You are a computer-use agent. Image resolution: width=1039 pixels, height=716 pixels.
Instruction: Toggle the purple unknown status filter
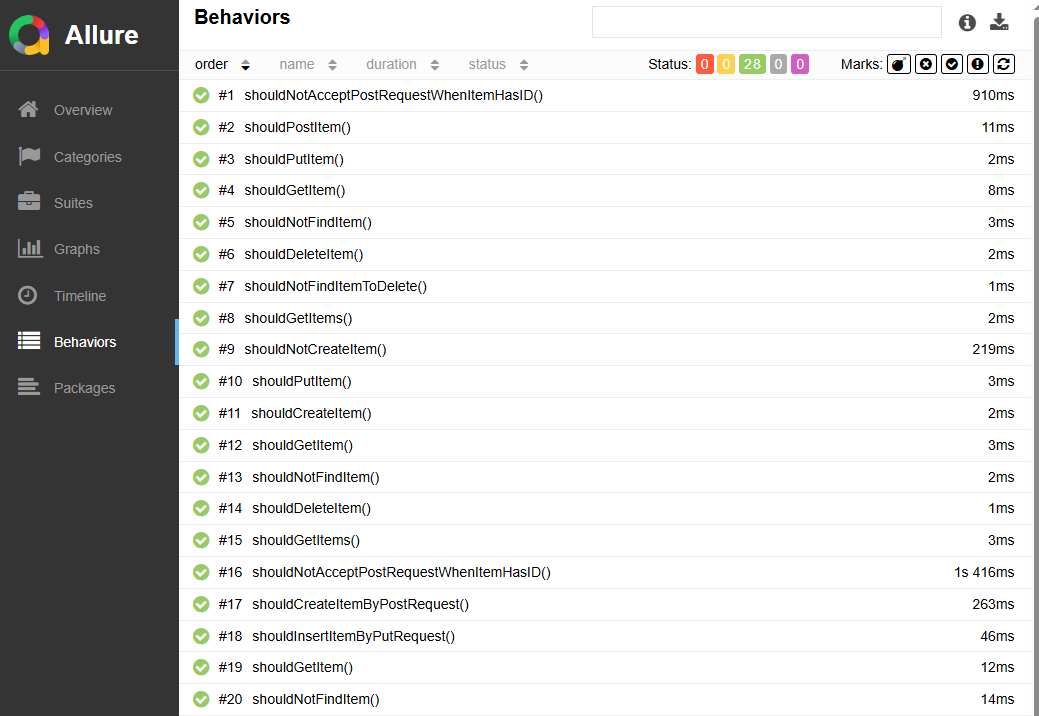point(799,64)
